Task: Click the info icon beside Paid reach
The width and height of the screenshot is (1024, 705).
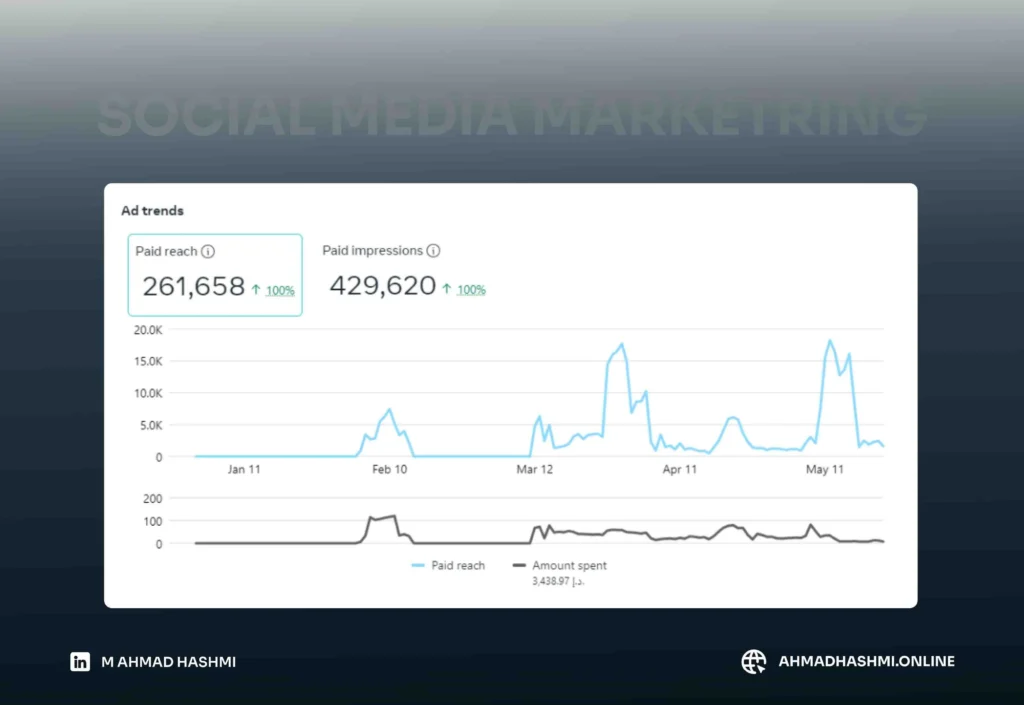Action: tap(208, 252)
